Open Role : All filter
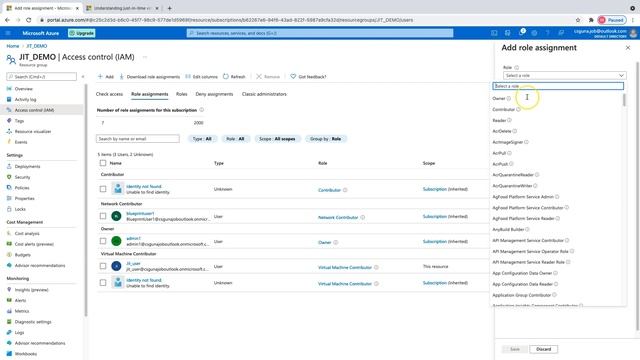This screenshot has height=360, width=640. click(x=235, y=139)
